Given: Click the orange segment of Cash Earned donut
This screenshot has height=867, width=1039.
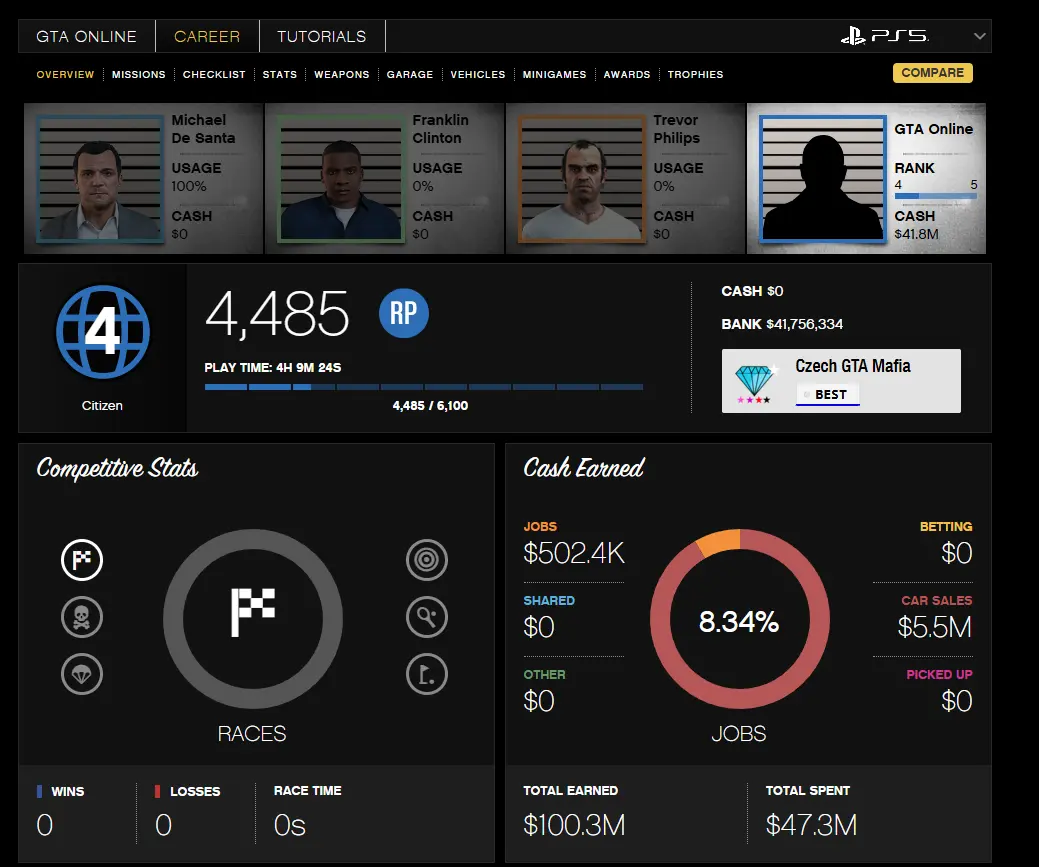Looking at the screenshot, I should coord(720,542).
